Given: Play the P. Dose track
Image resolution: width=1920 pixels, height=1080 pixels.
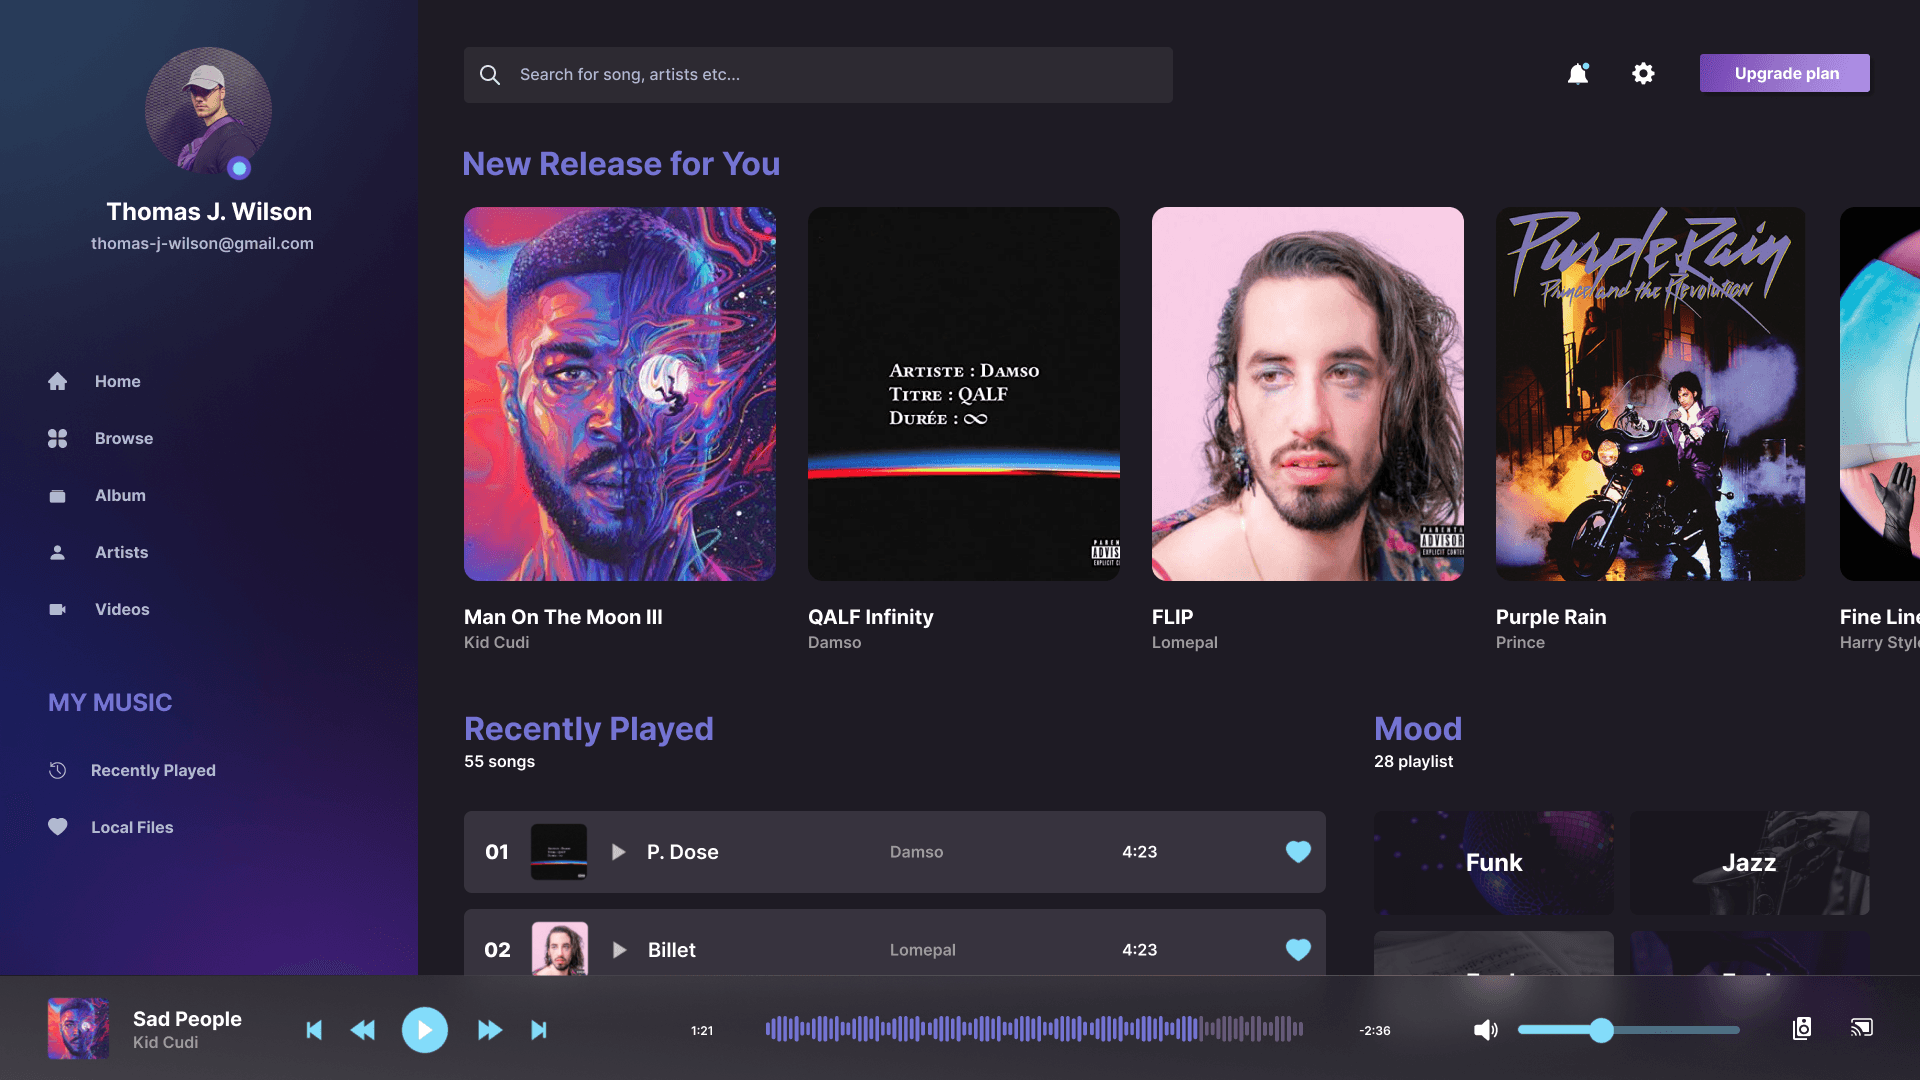Looking at the screenshot, I should pyautogui.click(x=619, y=852).
